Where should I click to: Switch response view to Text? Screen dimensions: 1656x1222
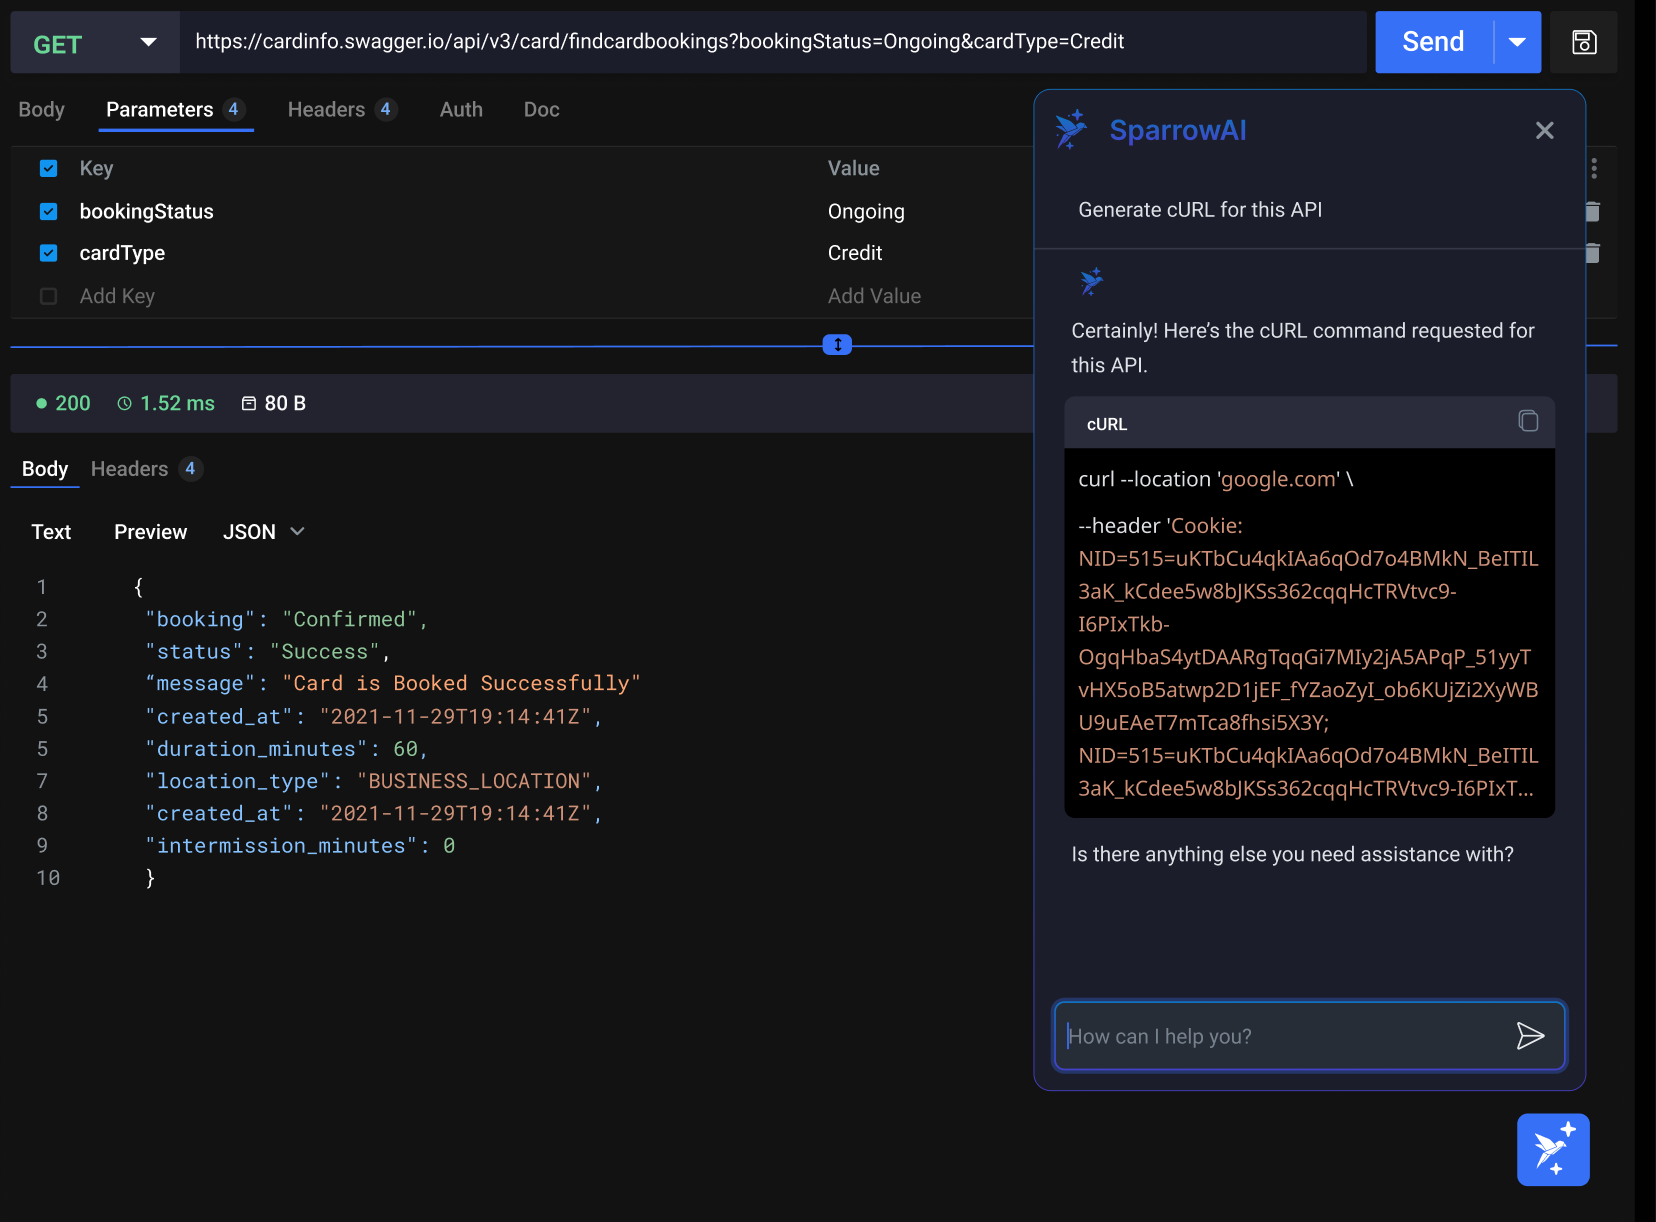coord(51,532)
